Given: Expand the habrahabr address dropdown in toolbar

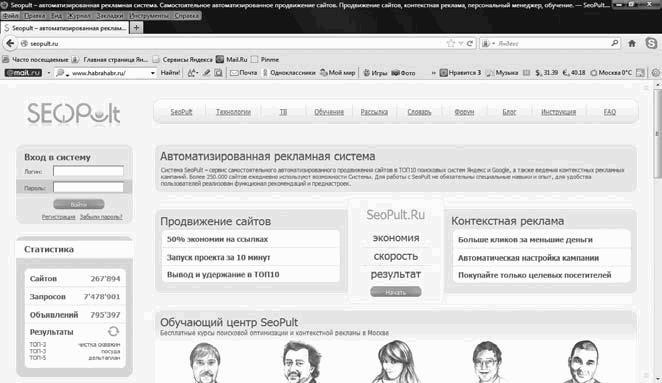Looking at the screenshot, I should click(152, 73).
